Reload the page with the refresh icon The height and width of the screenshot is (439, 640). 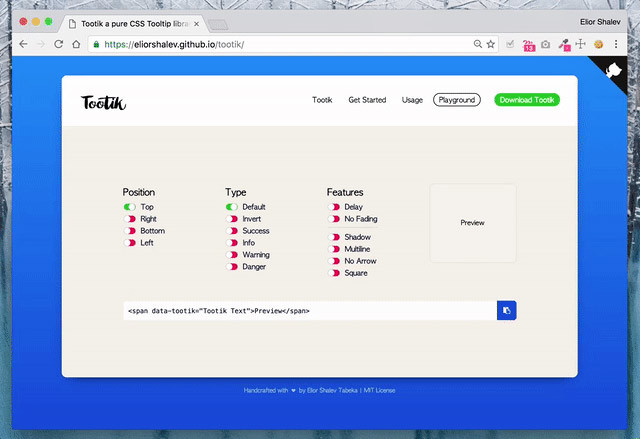pos(58,44)
